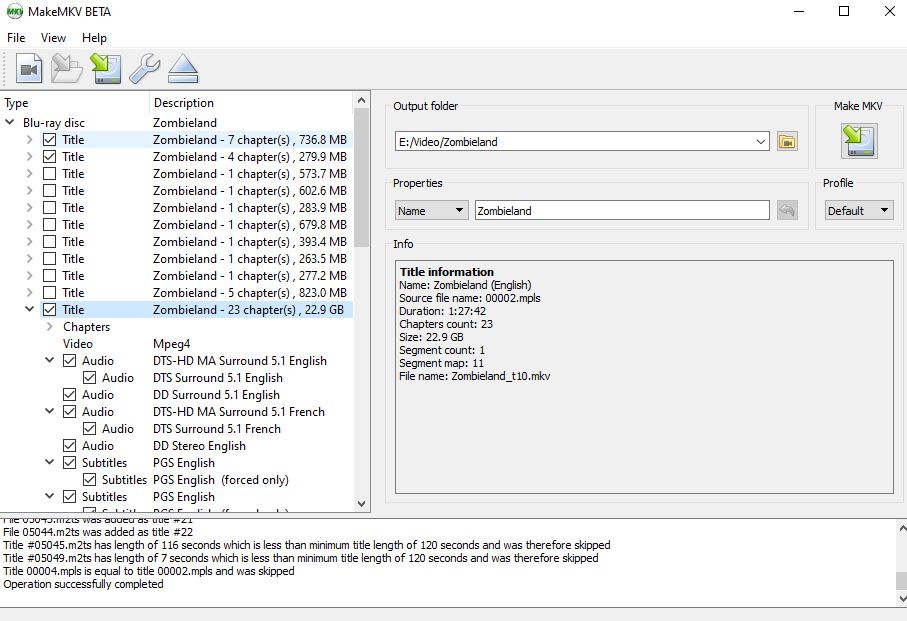Viewport: 907px width, 621px height.
Task: Check the 573.7 MB title checkbox
Action: [50, 173]
